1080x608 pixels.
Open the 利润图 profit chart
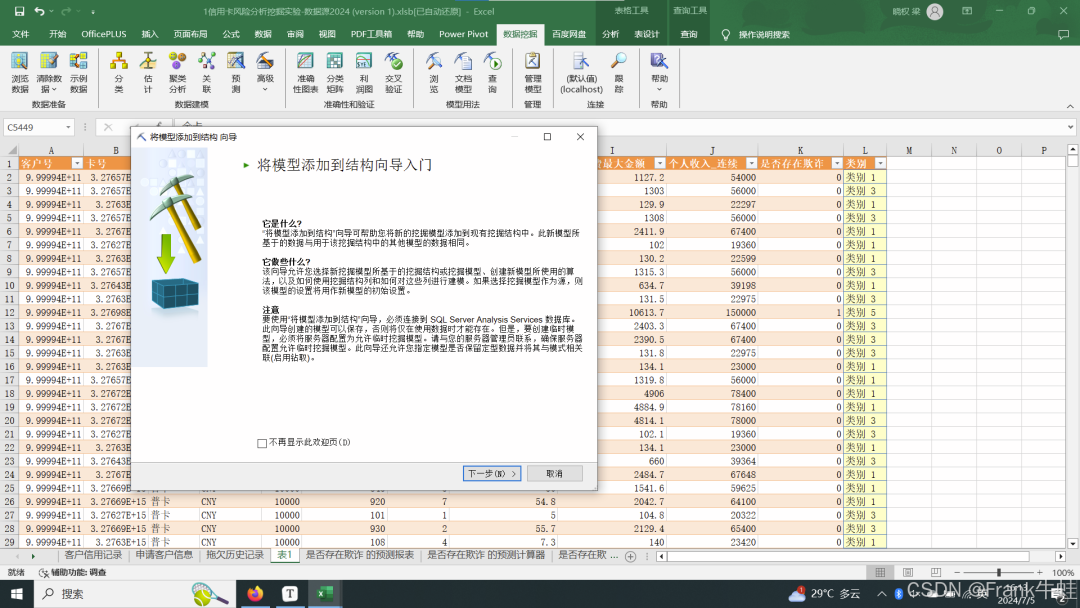coord(364,72)
